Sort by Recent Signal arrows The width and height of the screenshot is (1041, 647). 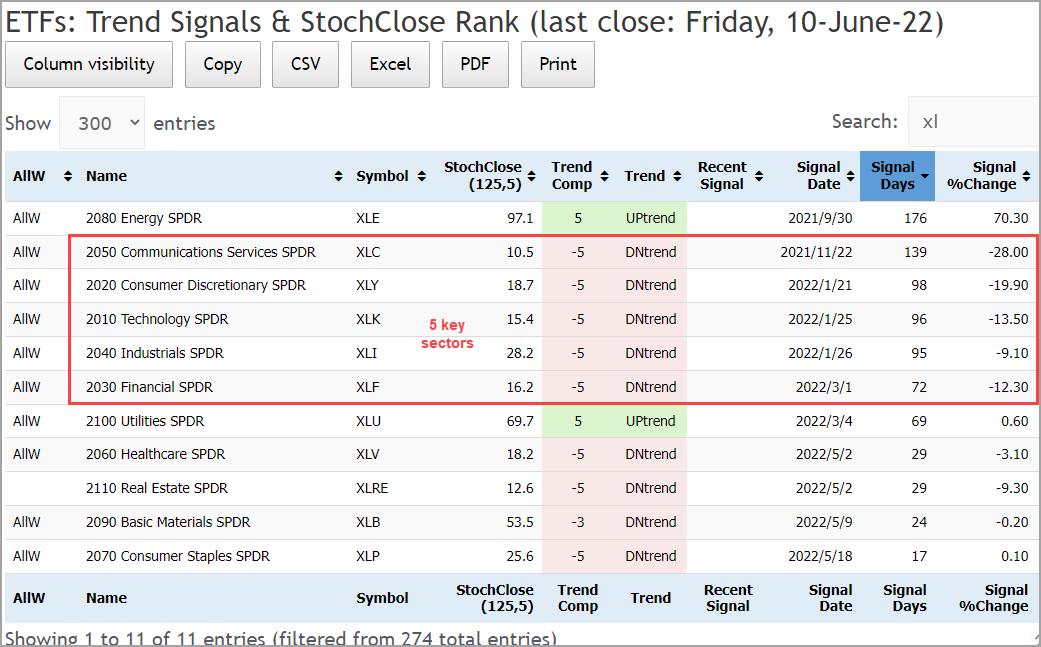[760, 176]
